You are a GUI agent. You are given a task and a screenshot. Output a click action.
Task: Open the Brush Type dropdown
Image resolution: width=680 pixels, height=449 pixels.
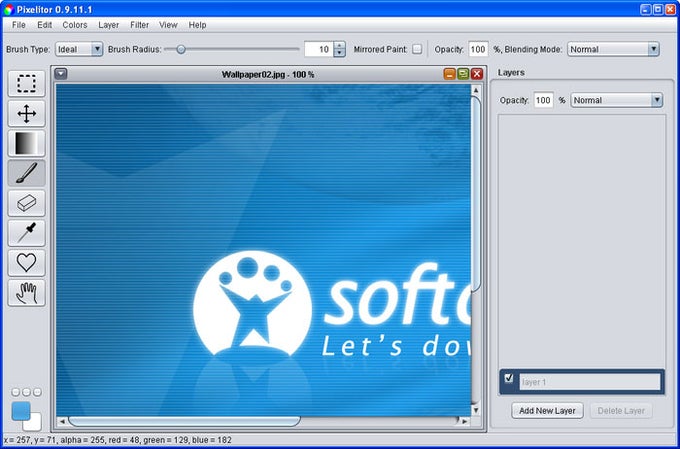point(79,49)
